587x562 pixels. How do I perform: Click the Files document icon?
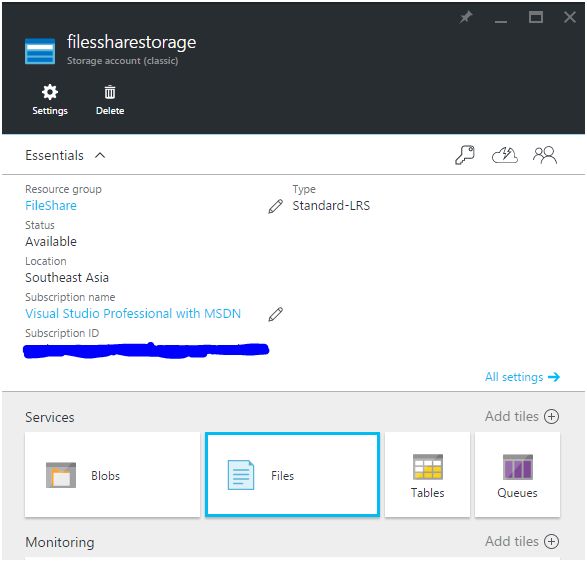(241, 475)
